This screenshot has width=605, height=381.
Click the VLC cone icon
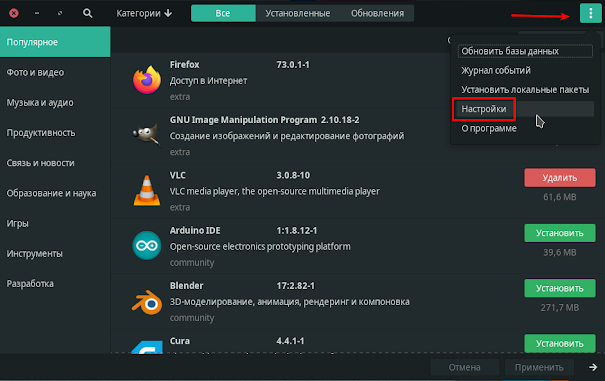(x=147, y=190)
